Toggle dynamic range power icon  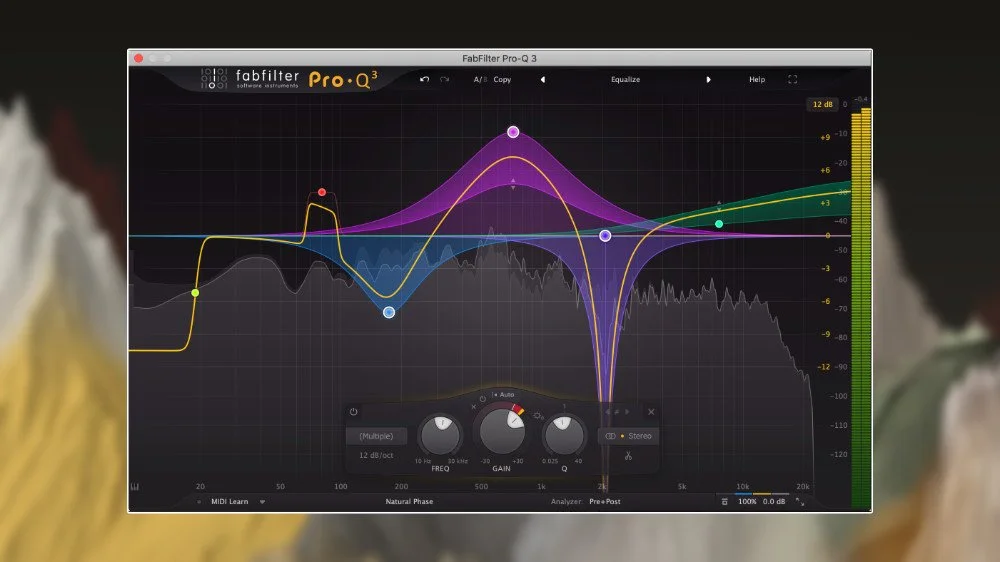[483, 399]
